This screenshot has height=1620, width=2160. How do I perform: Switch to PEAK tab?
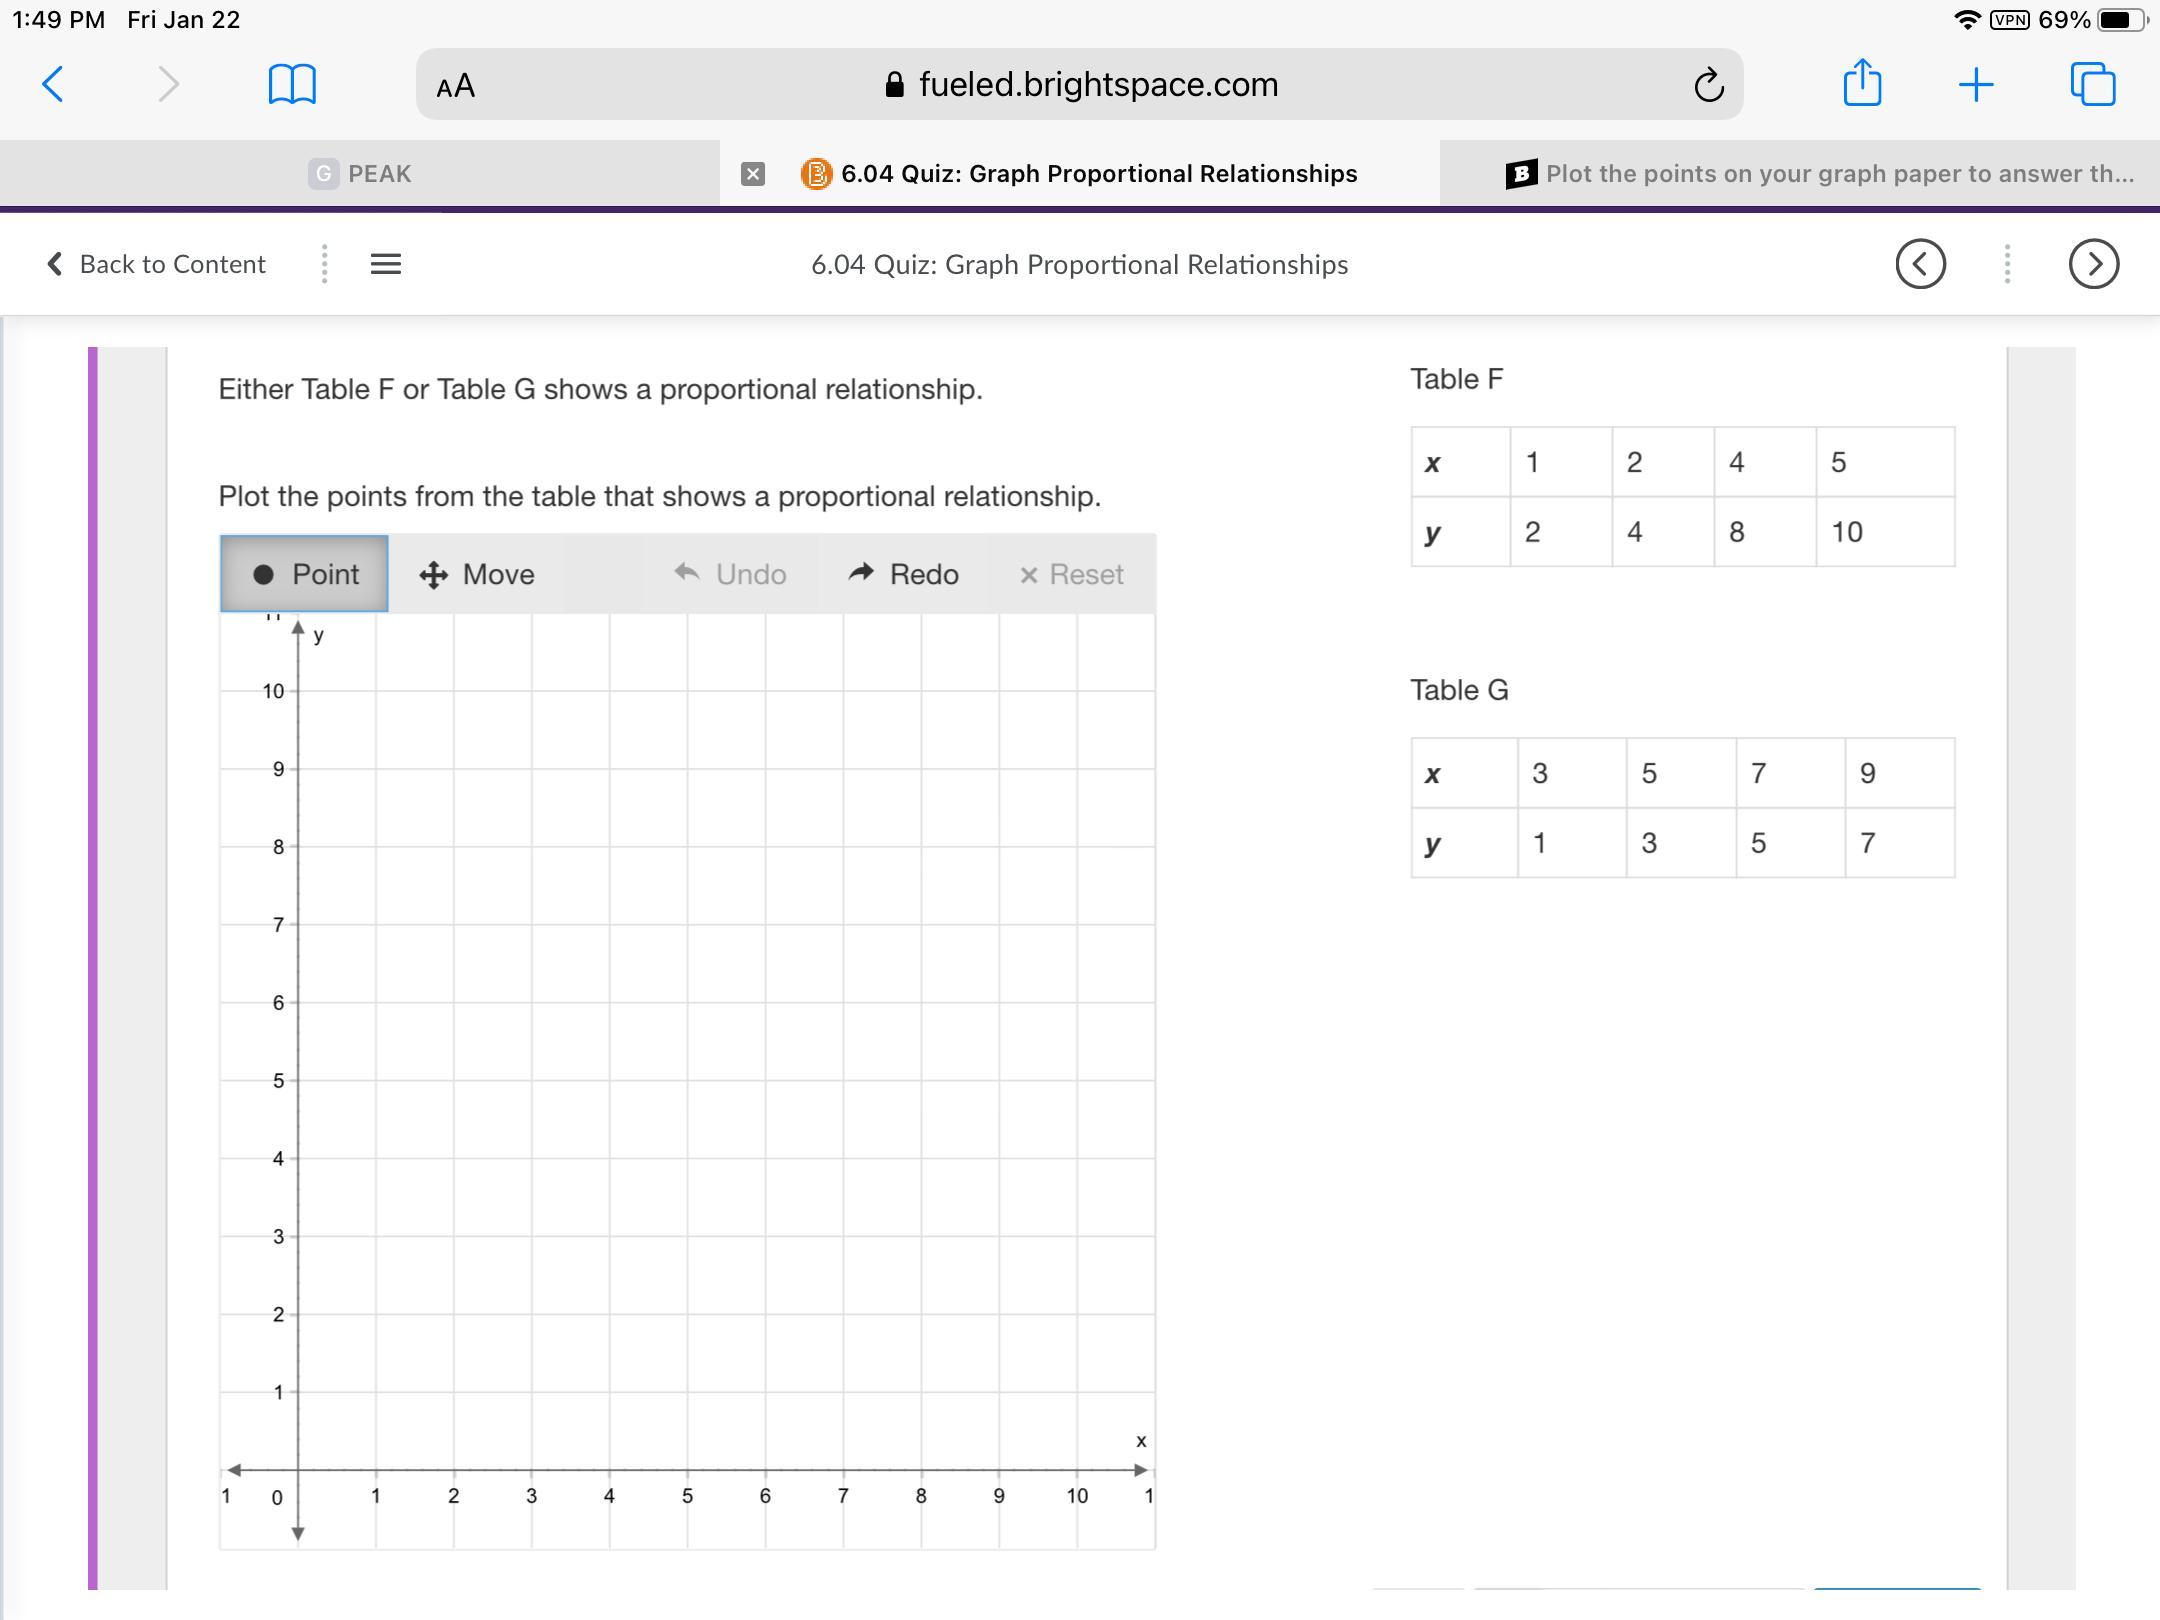click(360, 174)
